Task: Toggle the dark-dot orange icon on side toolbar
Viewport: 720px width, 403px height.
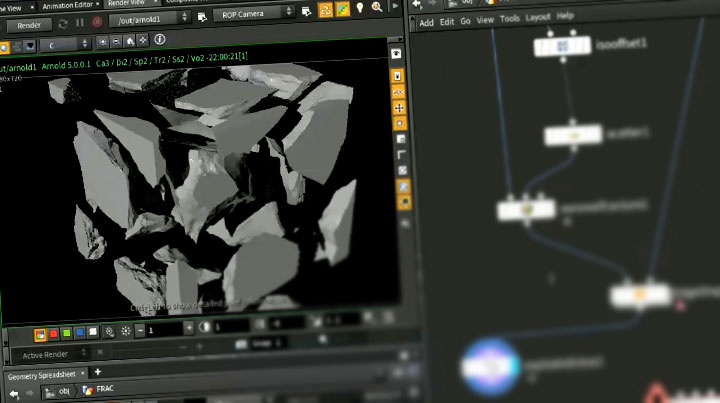Action: coord(405,202)
